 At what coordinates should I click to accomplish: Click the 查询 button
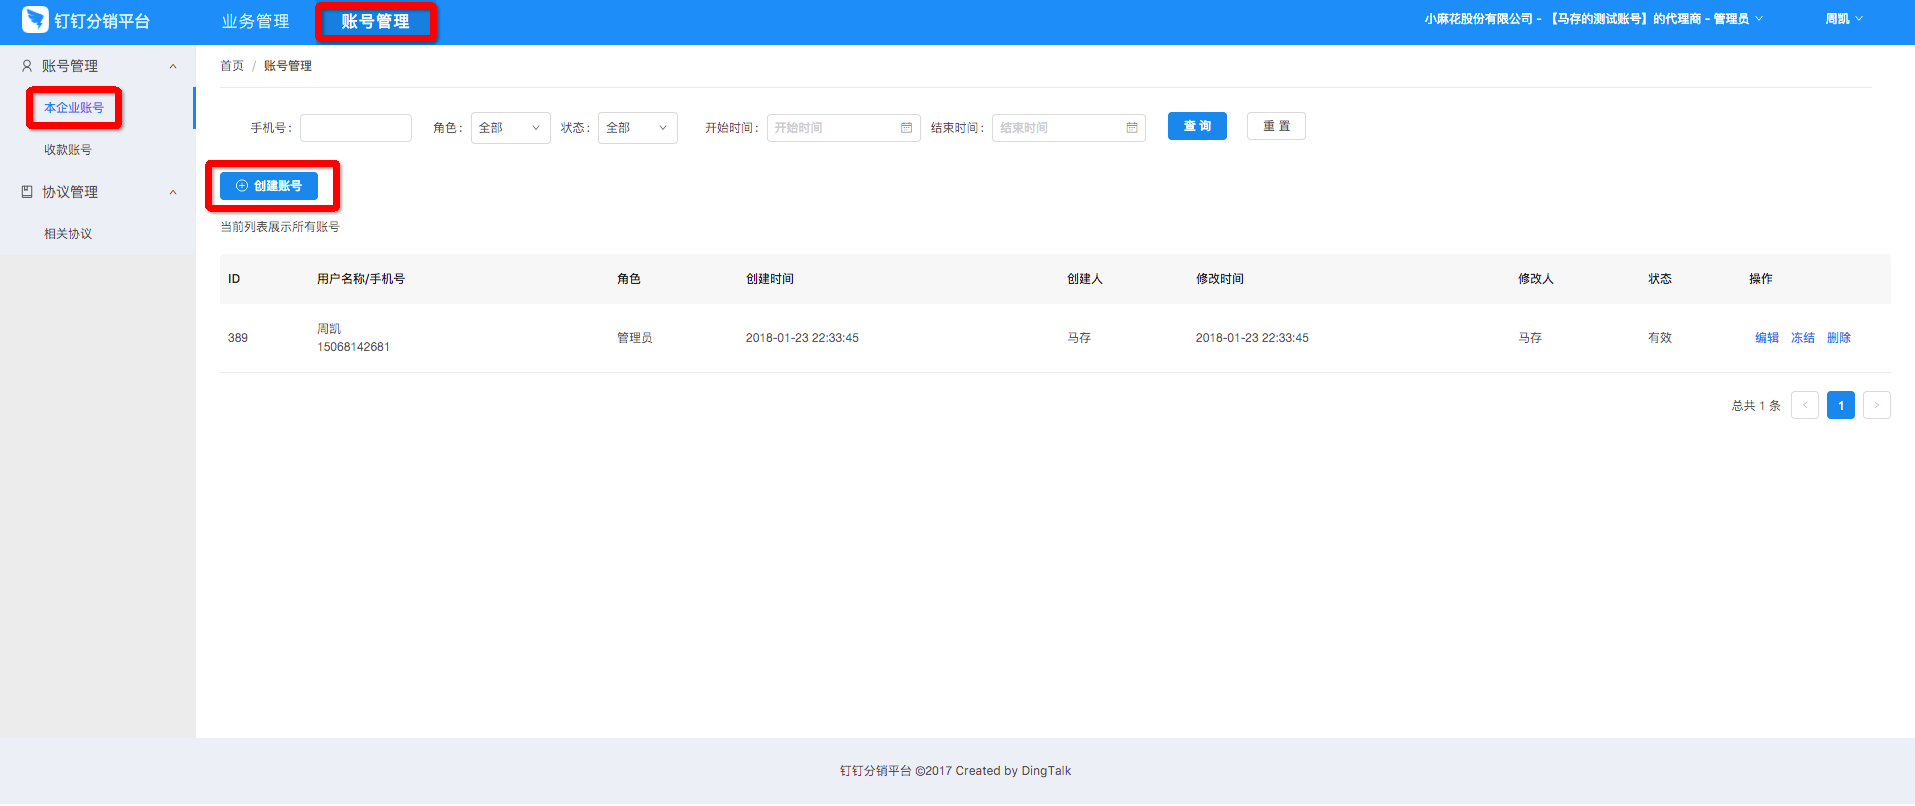pyautogui.click(x=1197, y=126)
